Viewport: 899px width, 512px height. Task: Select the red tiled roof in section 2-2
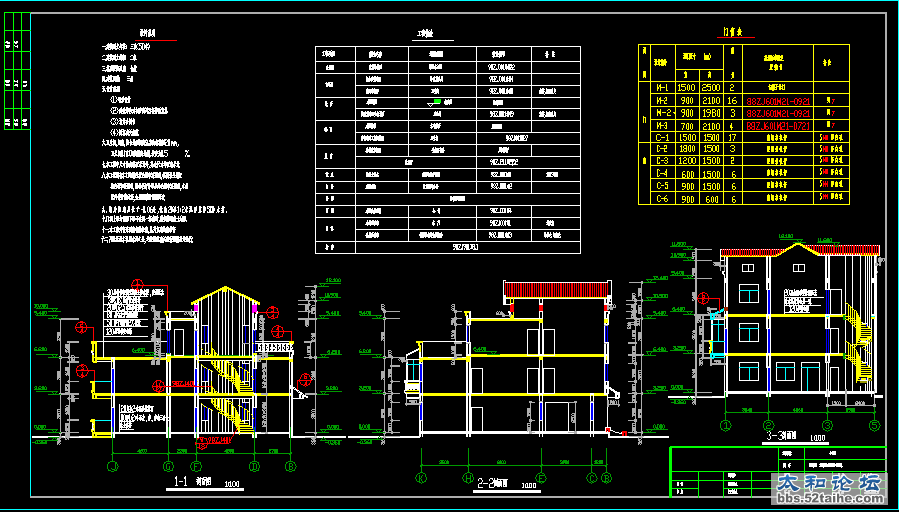pos(557,290)
